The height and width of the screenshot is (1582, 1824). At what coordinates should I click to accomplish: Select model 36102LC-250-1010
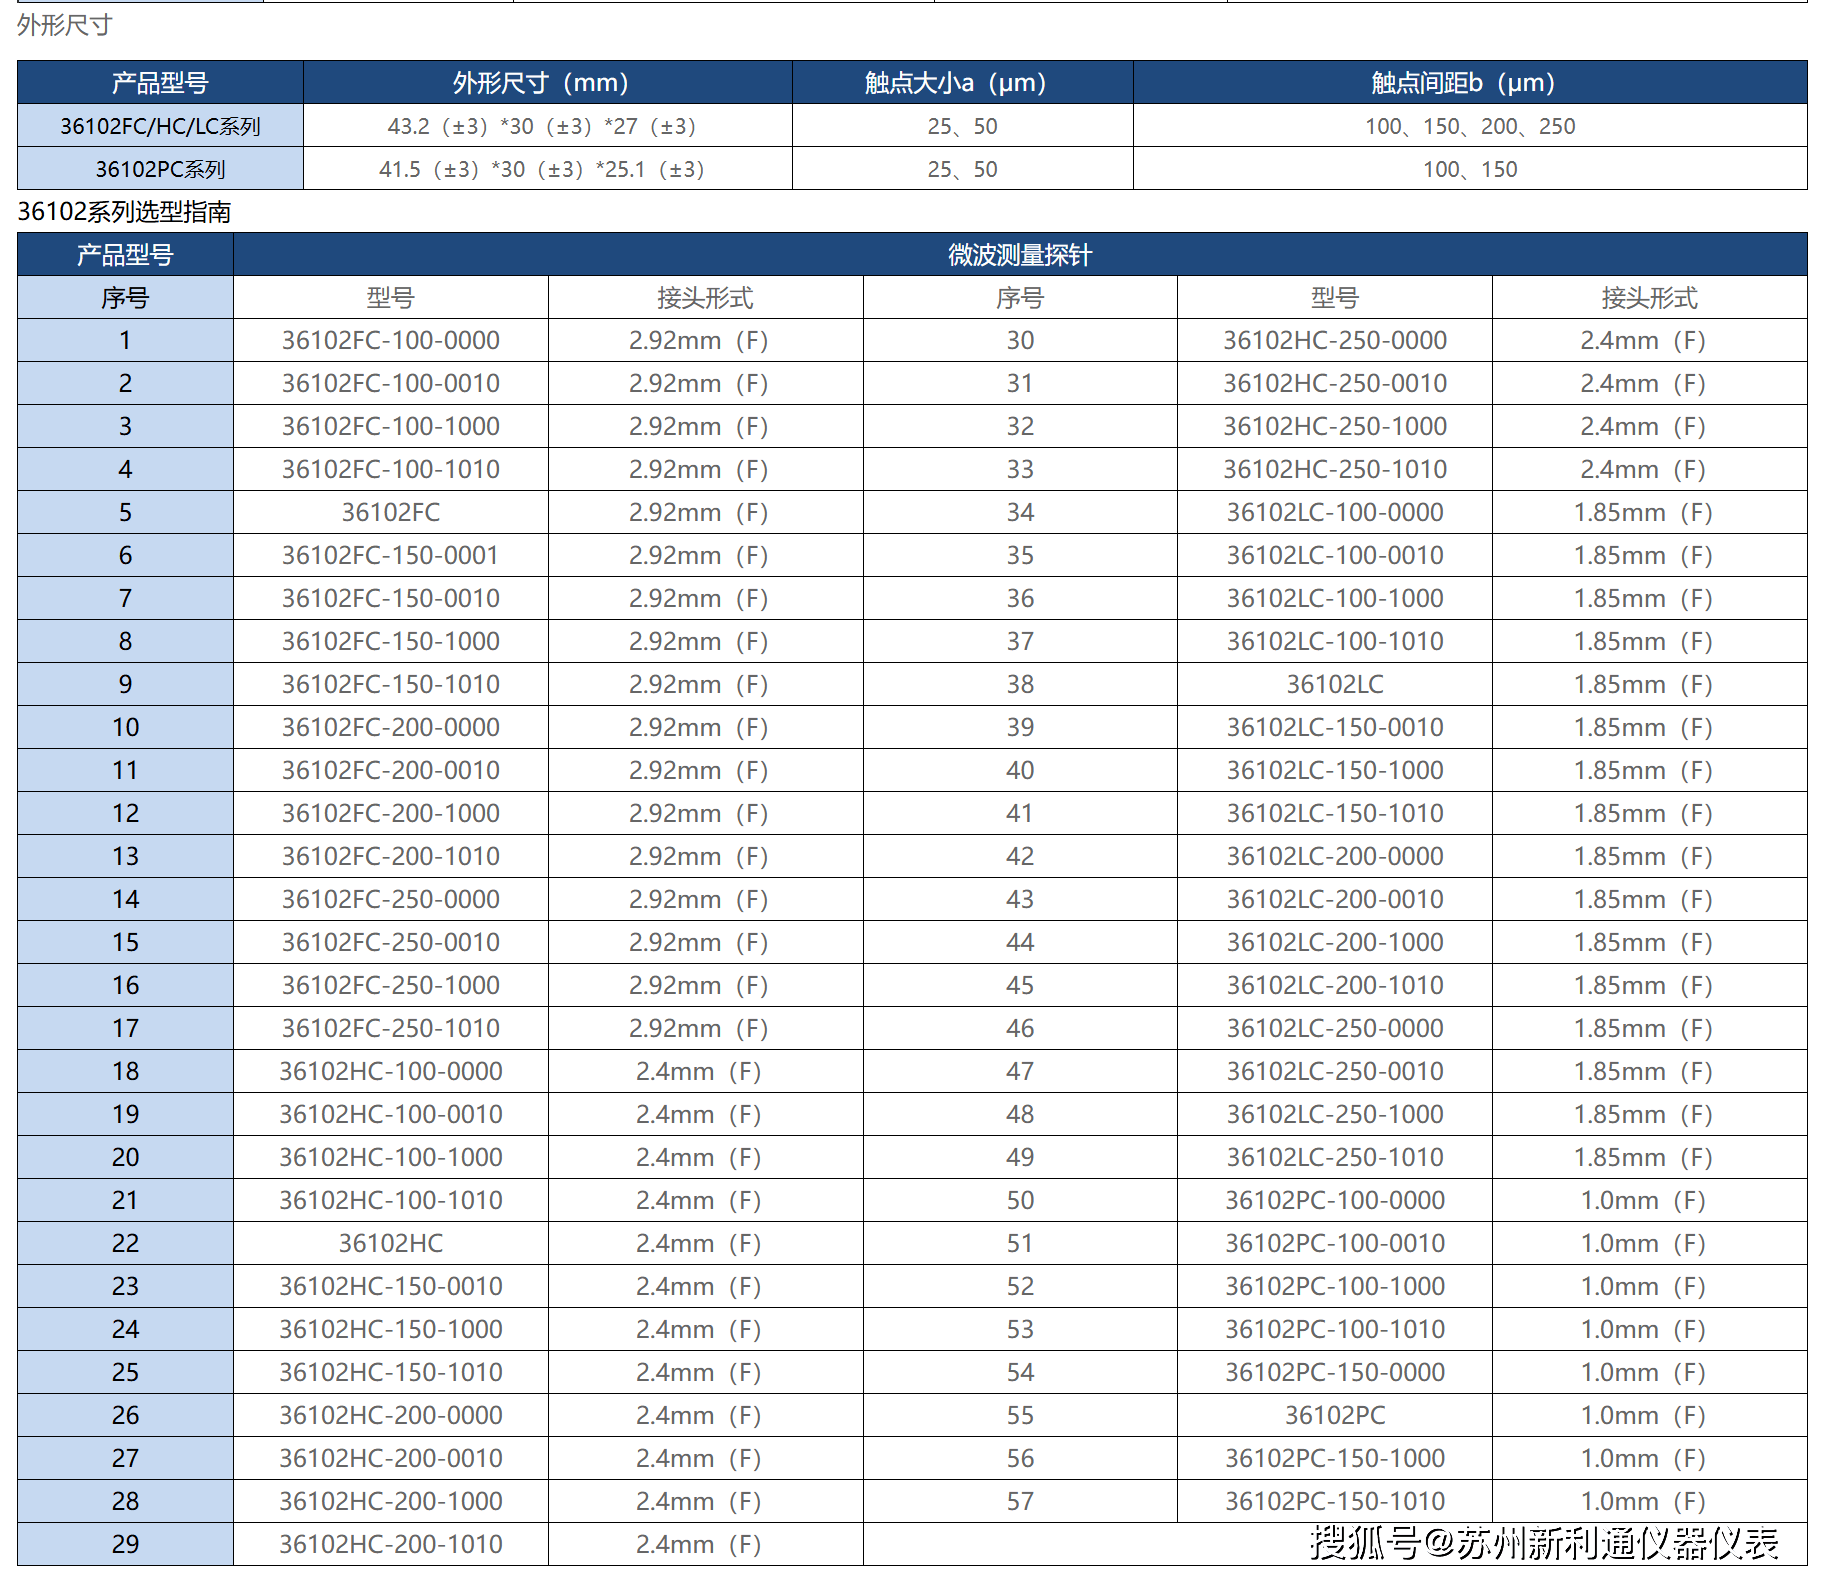[x=1335, y=1157]
